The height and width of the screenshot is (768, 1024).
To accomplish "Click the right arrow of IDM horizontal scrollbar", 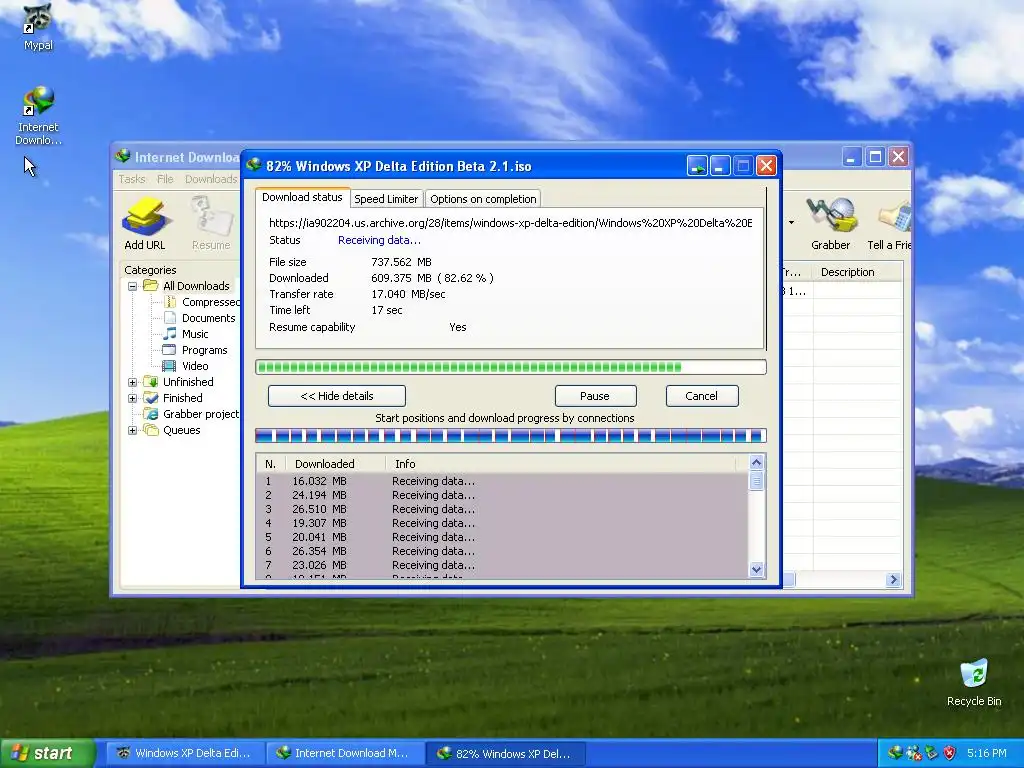I will click(893, 579).
